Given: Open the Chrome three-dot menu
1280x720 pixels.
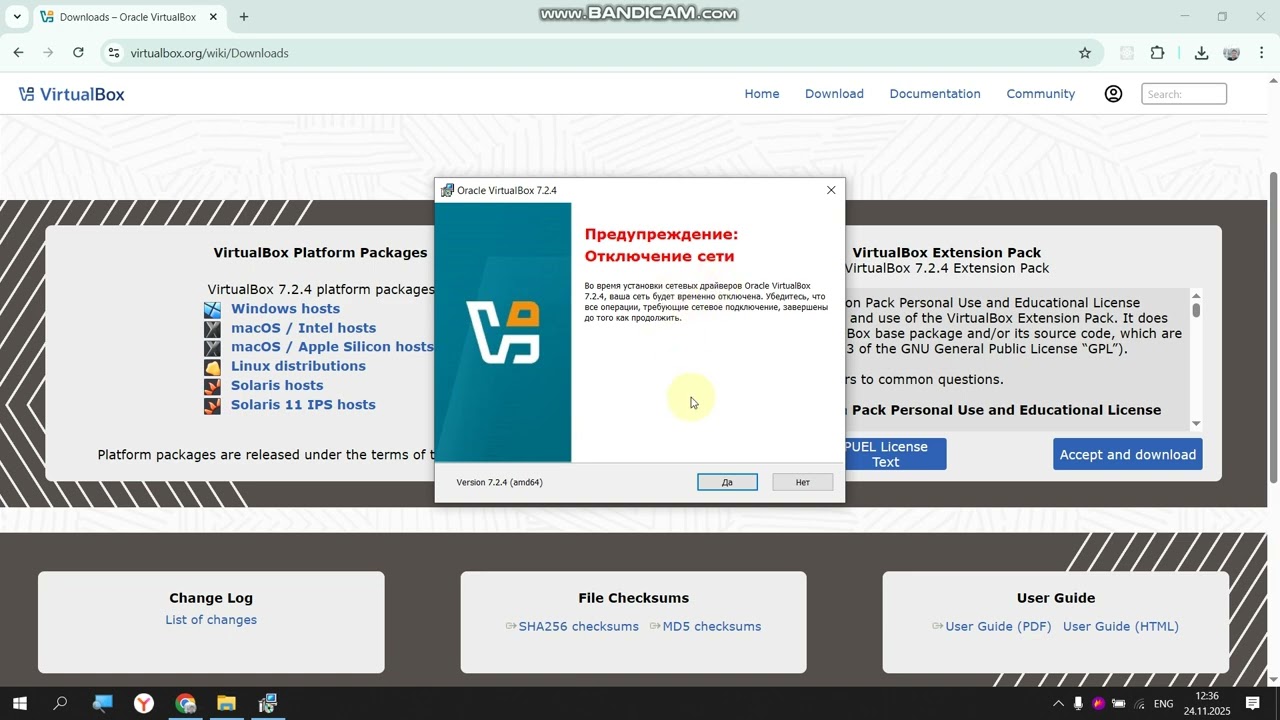Looking at the screenshot, I should (1262, 53).
